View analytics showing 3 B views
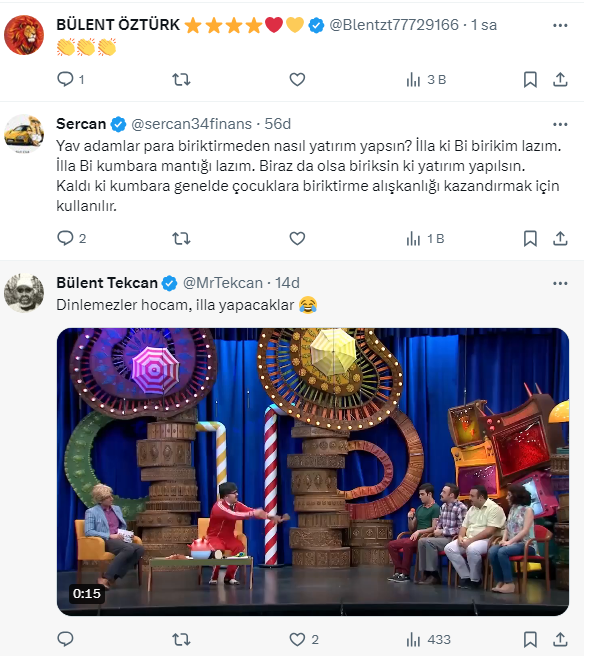This screenshot has width=609, height=656. 426,79
